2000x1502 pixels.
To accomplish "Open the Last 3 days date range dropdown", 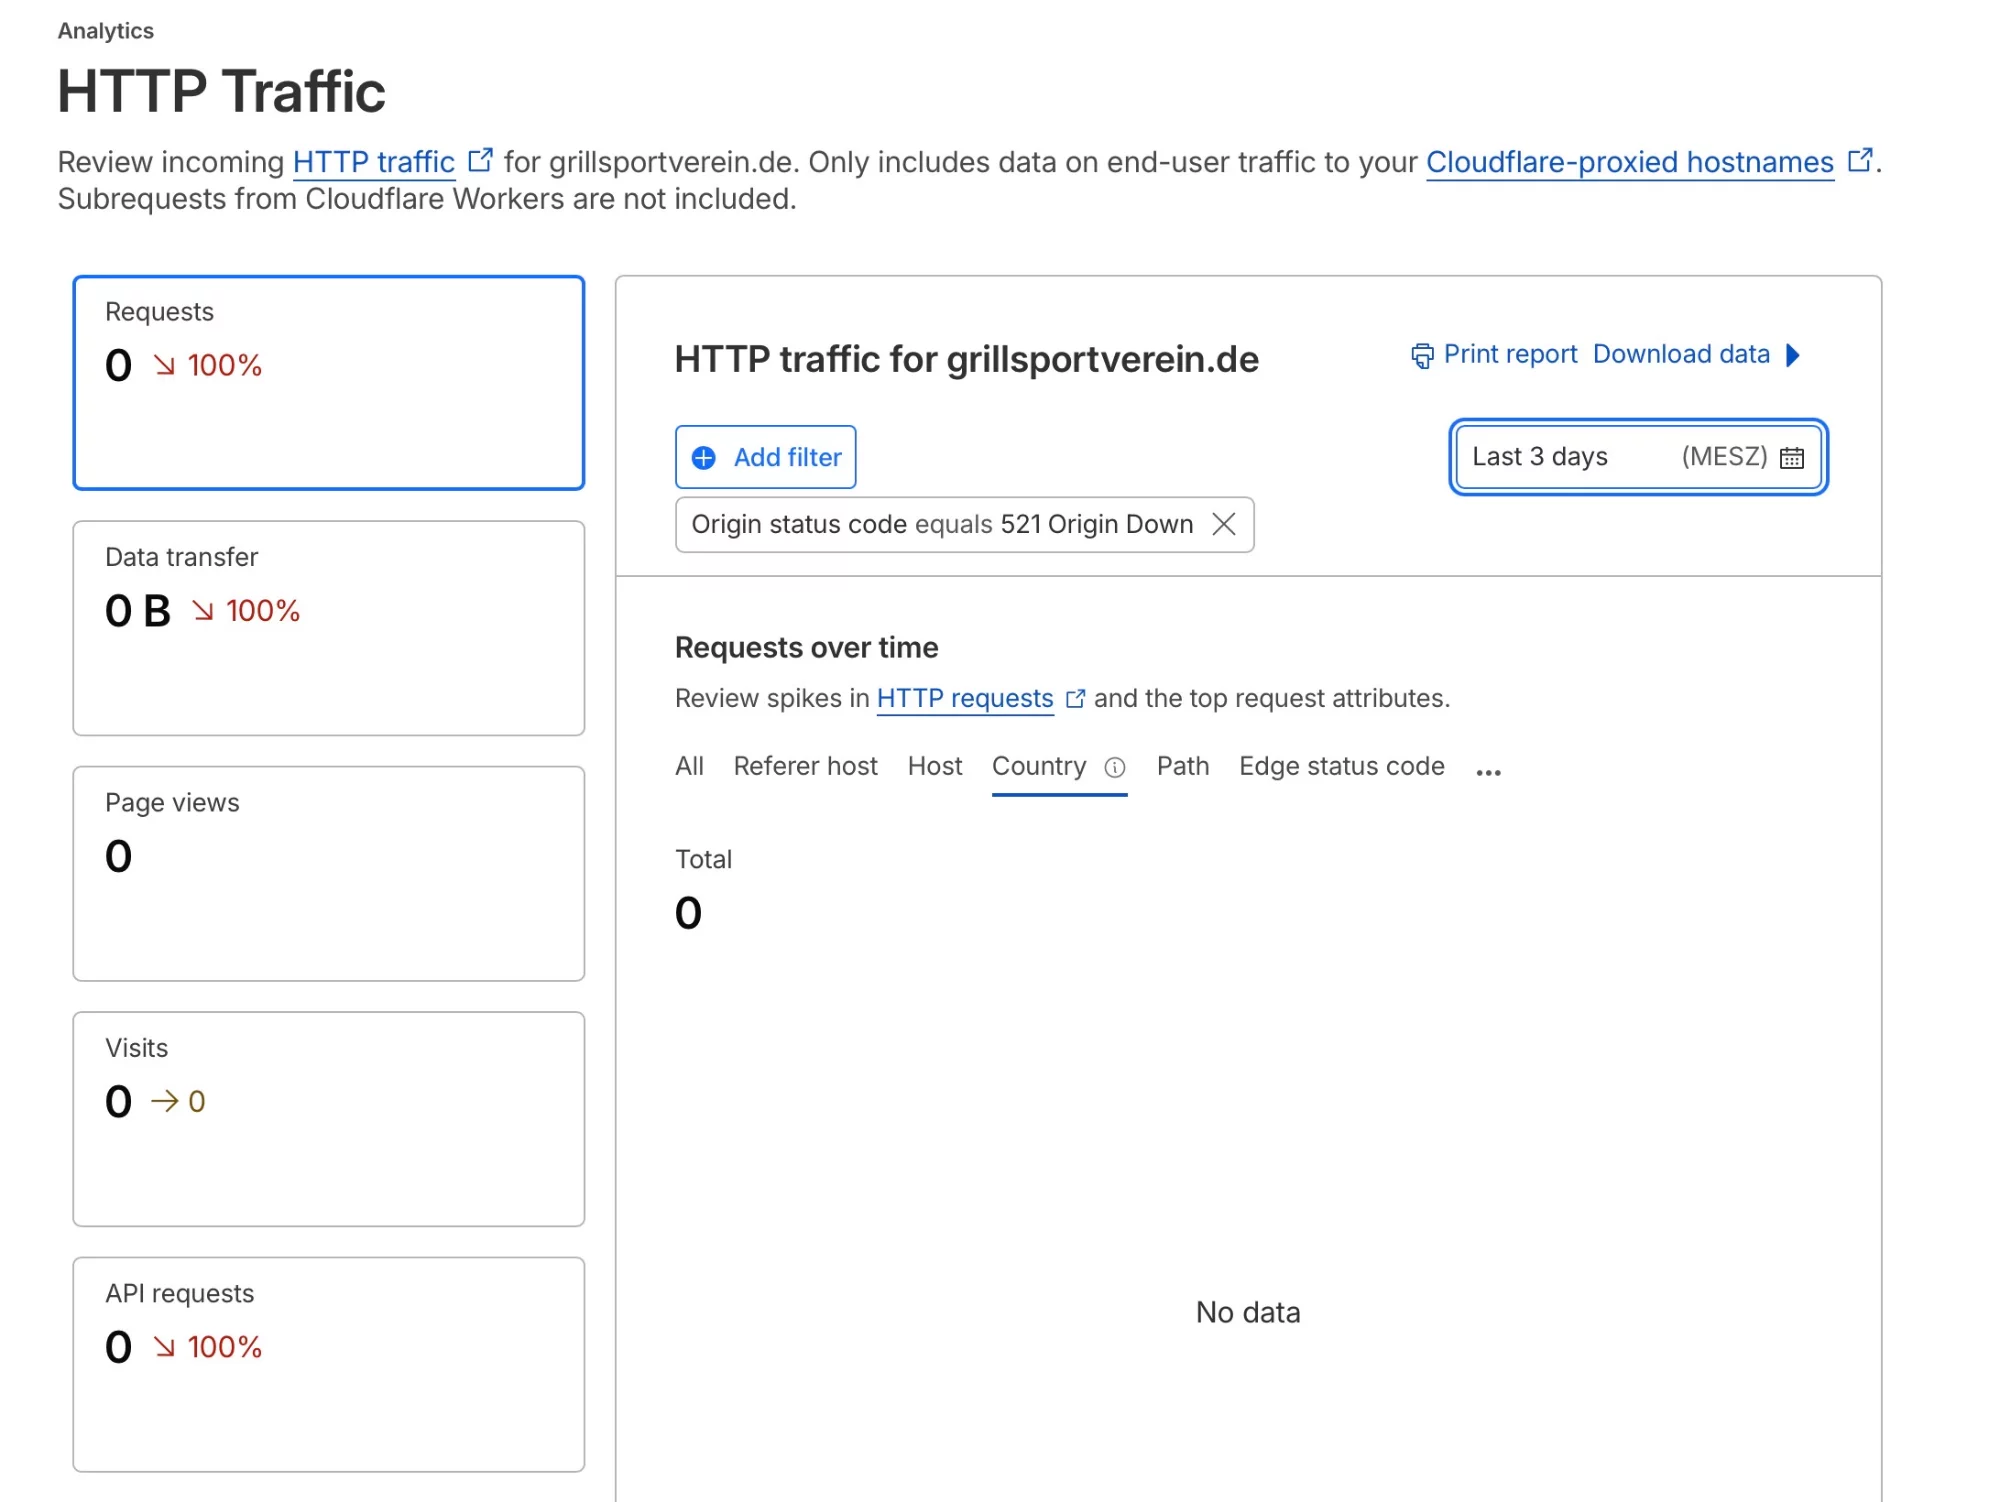I will (1638, 457).
